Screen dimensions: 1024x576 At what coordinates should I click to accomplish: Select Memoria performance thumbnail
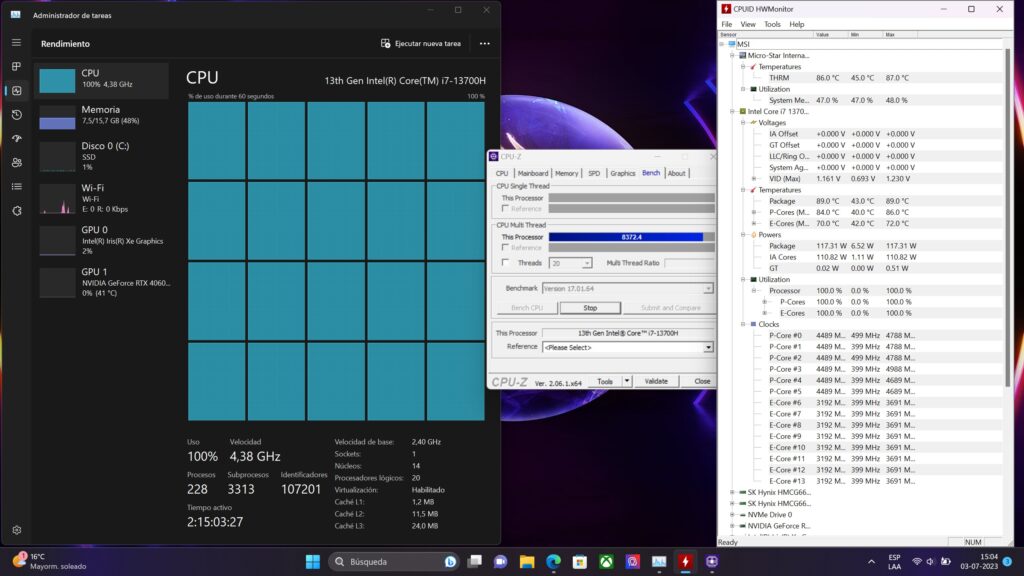coord(101,116)
